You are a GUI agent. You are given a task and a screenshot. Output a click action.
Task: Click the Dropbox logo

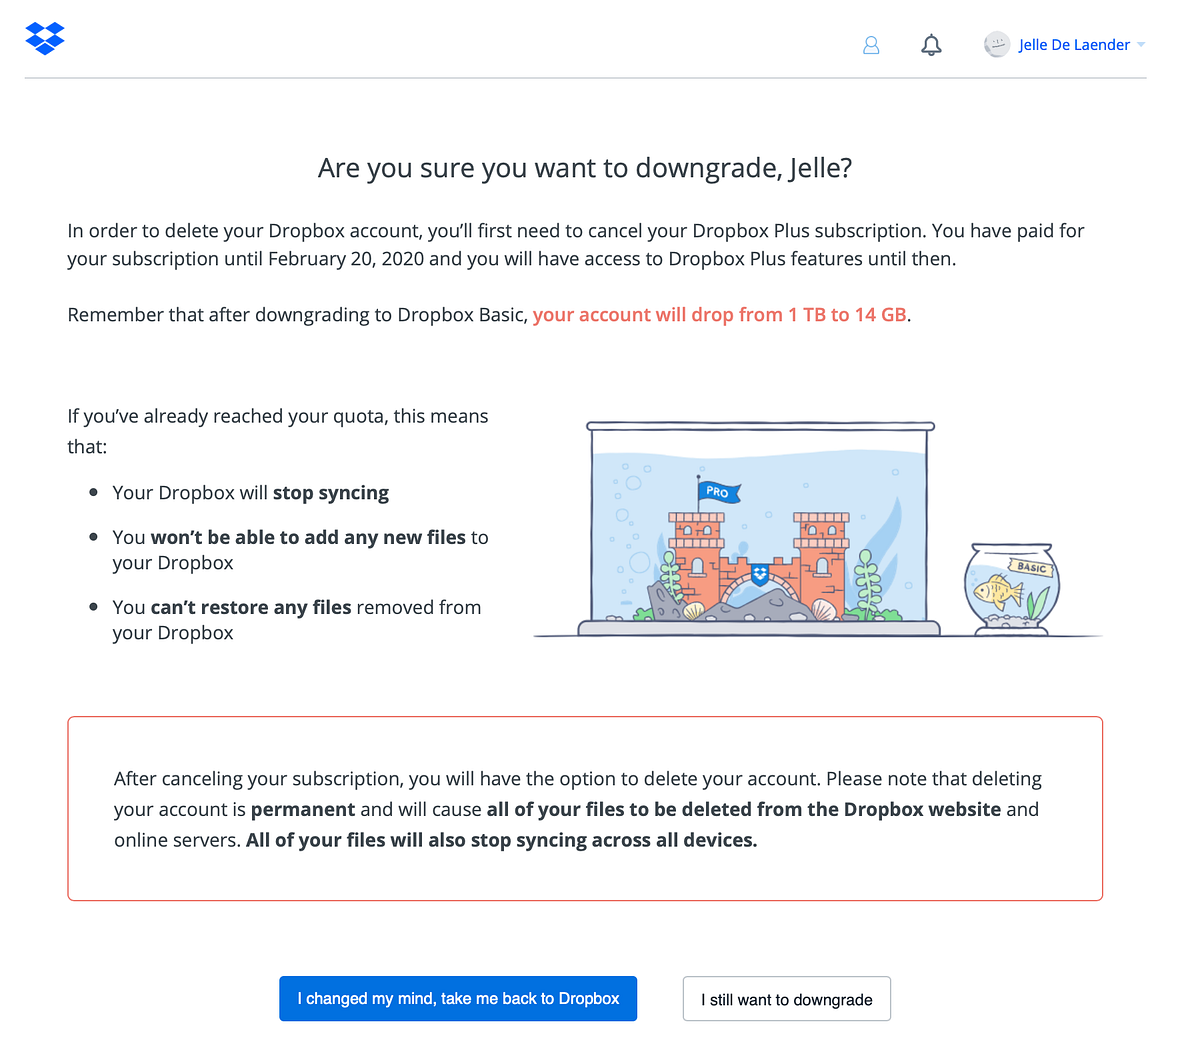click(44, 38)
